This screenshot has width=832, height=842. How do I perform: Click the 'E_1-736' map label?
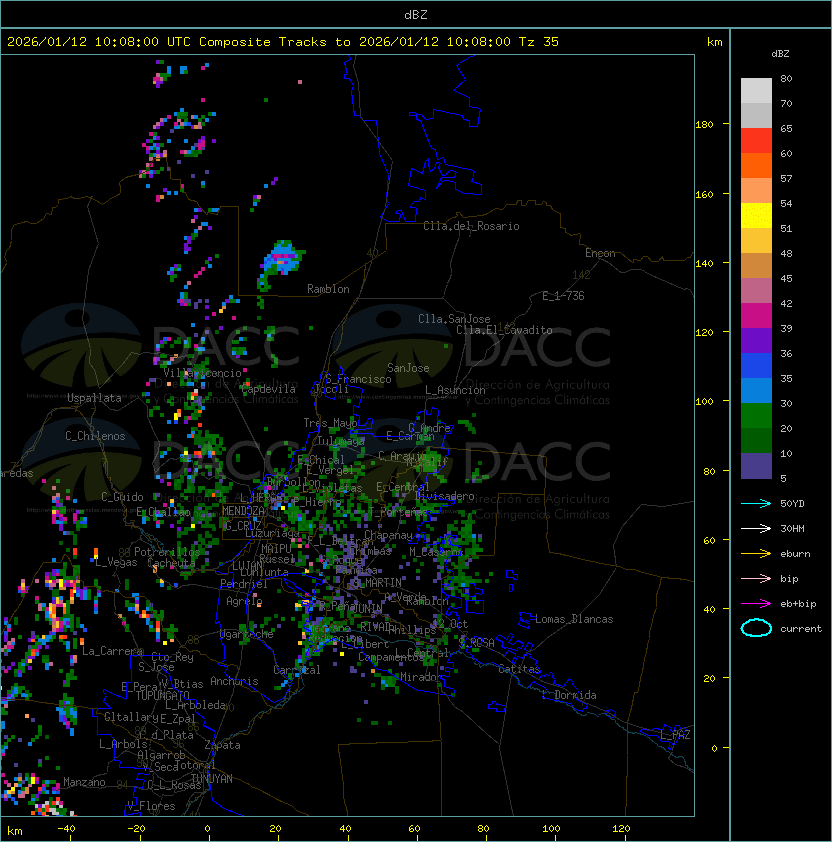tap(563, 296)
